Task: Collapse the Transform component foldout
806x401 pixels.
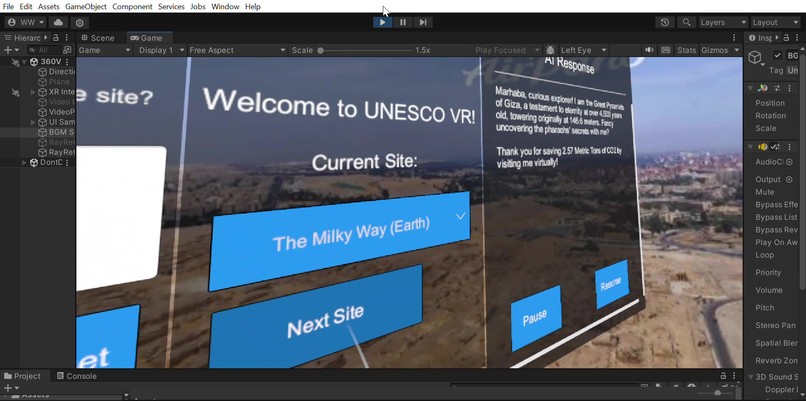Action: tap(750, 88)
